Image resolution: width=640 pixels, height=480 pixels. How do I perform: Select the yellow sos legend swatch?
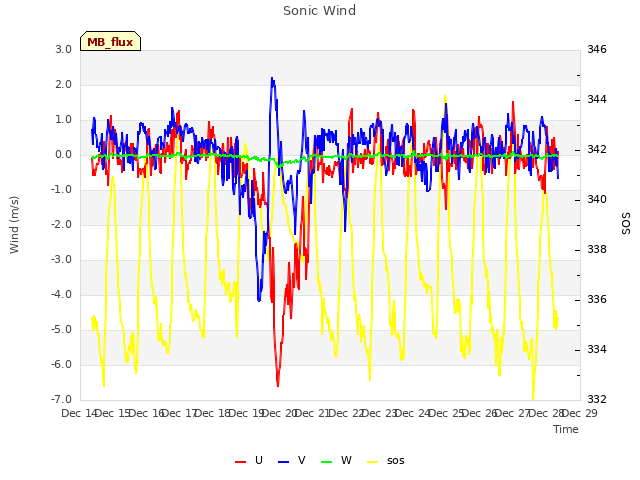tap(373, 461)
